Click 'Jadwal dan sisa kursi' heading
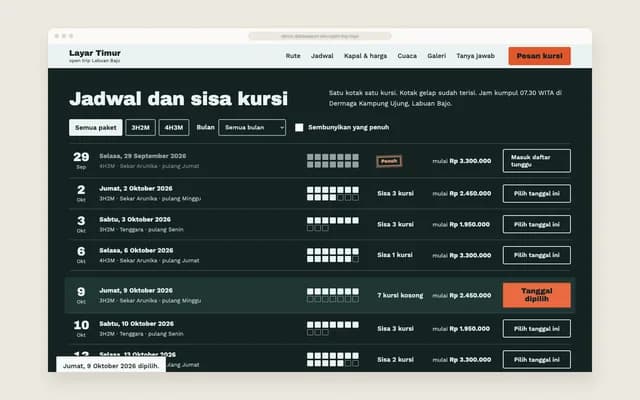 [178, 99]
